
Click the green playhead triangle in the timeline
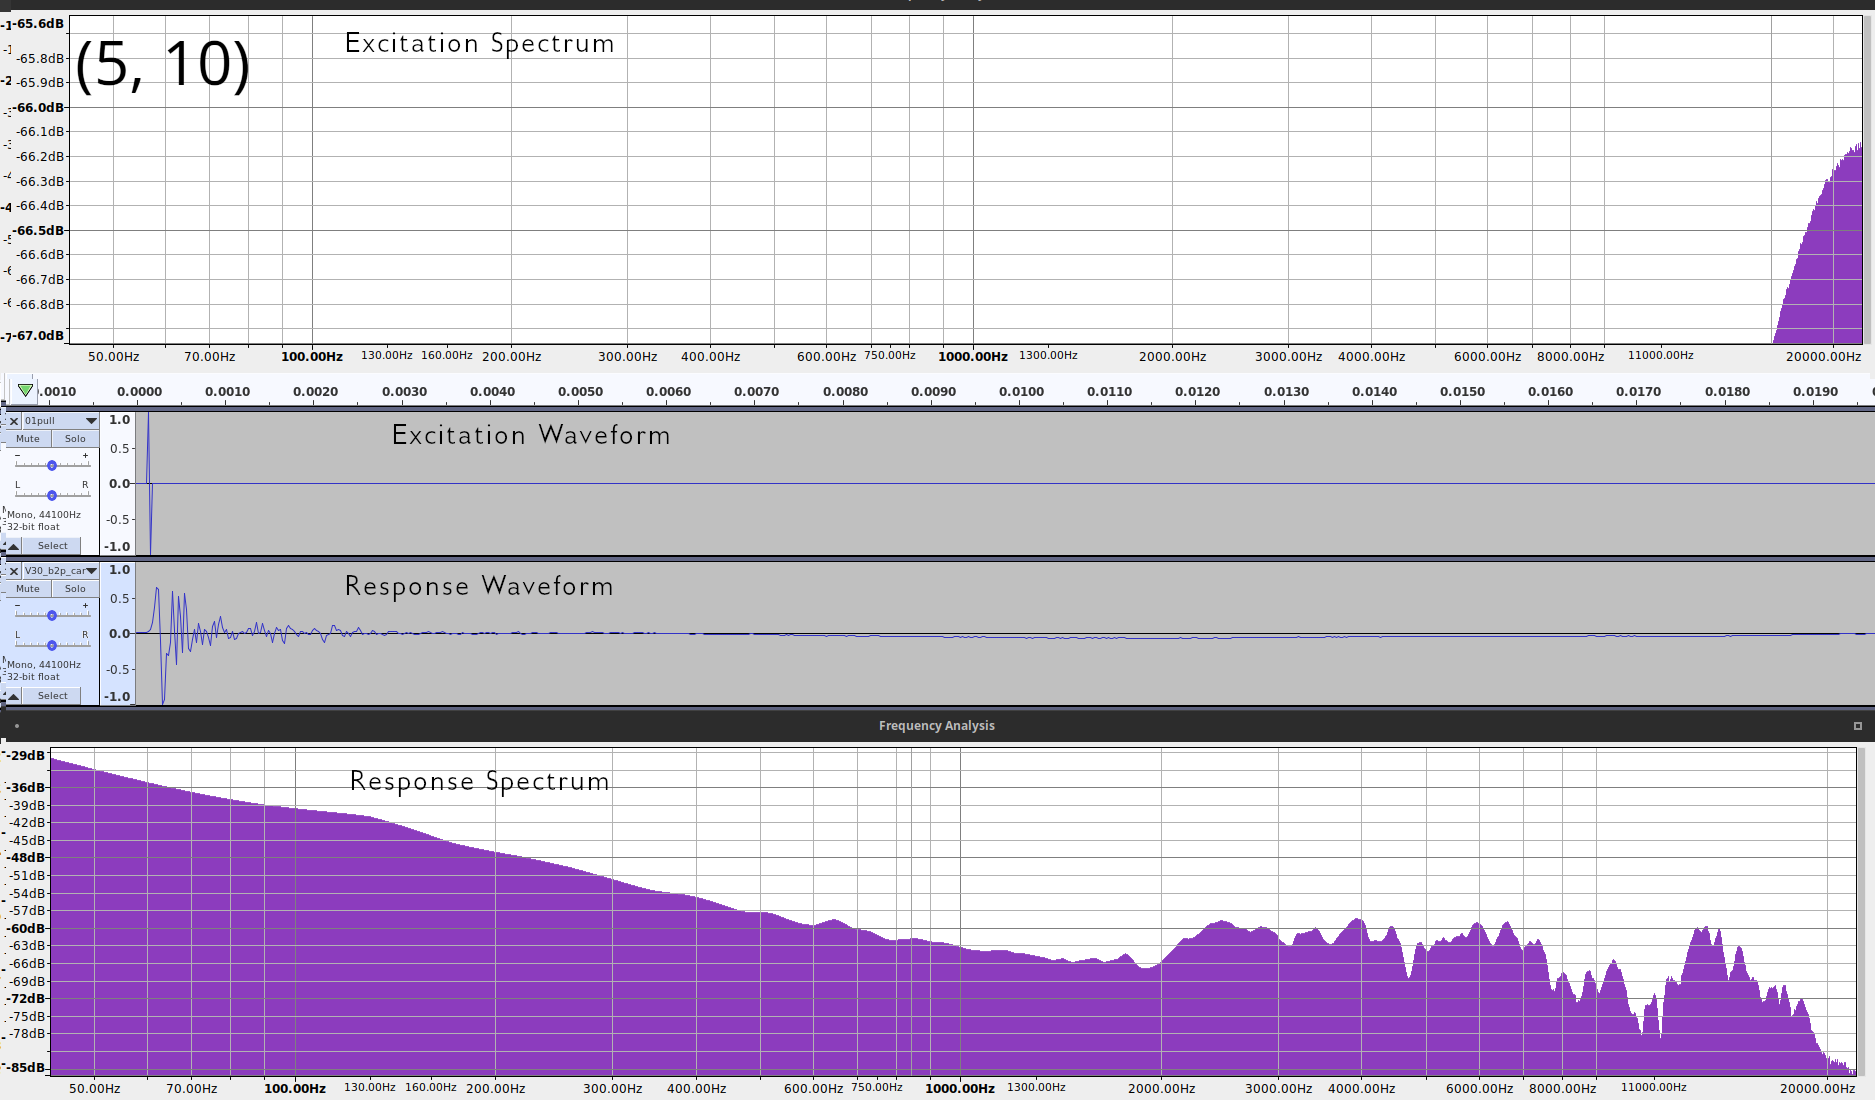click(x=26, y=390)
